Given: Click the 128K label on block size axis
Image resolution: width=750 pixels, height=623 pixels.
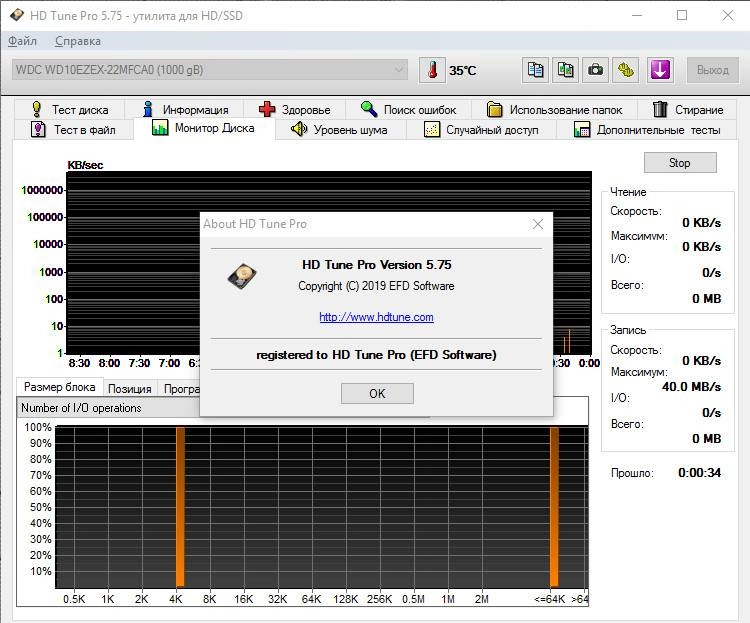Looking at the screenshot, I should click(x=345, y=599).
